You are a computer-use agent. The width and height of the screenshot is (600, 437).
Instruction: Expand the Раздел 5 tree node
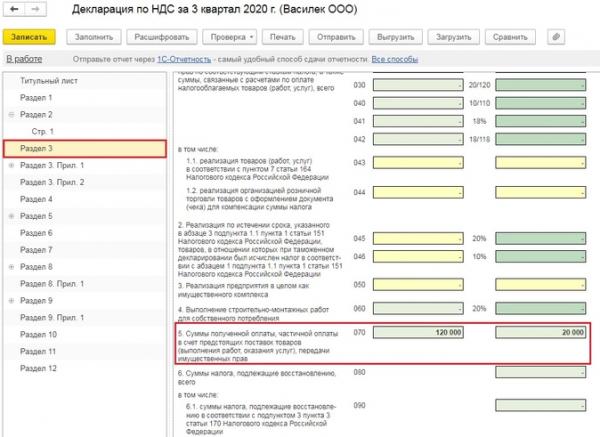pyautogui.click(x=11, y=216)
